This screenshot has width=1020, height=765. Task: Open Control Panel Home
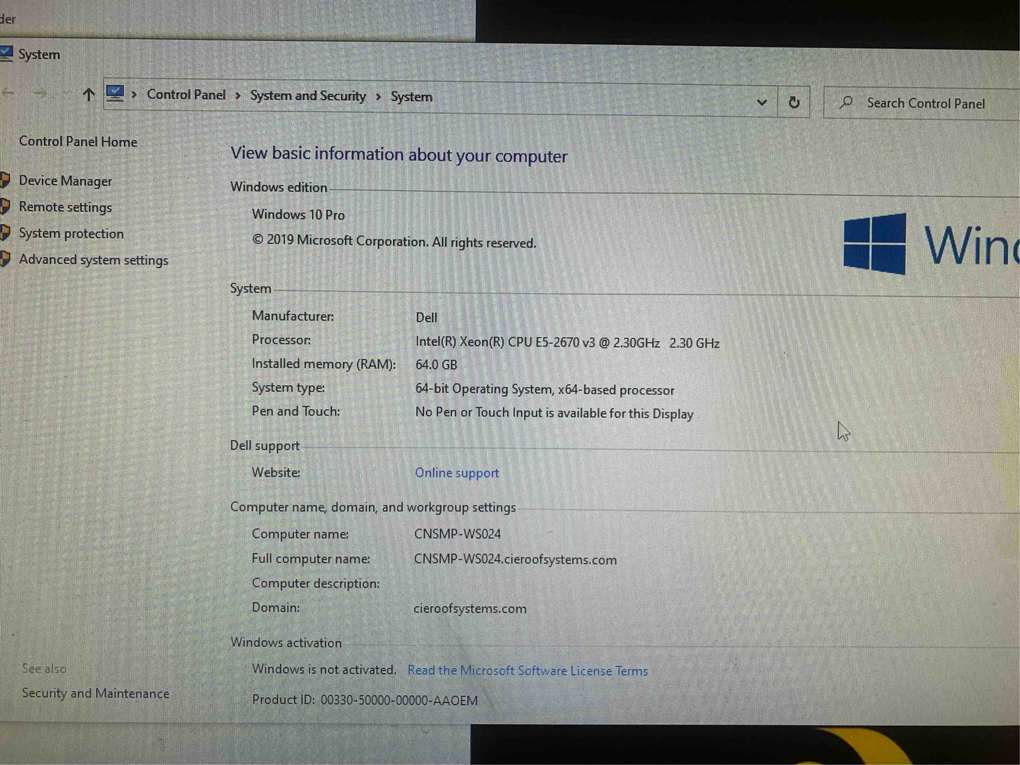[78, 141]
